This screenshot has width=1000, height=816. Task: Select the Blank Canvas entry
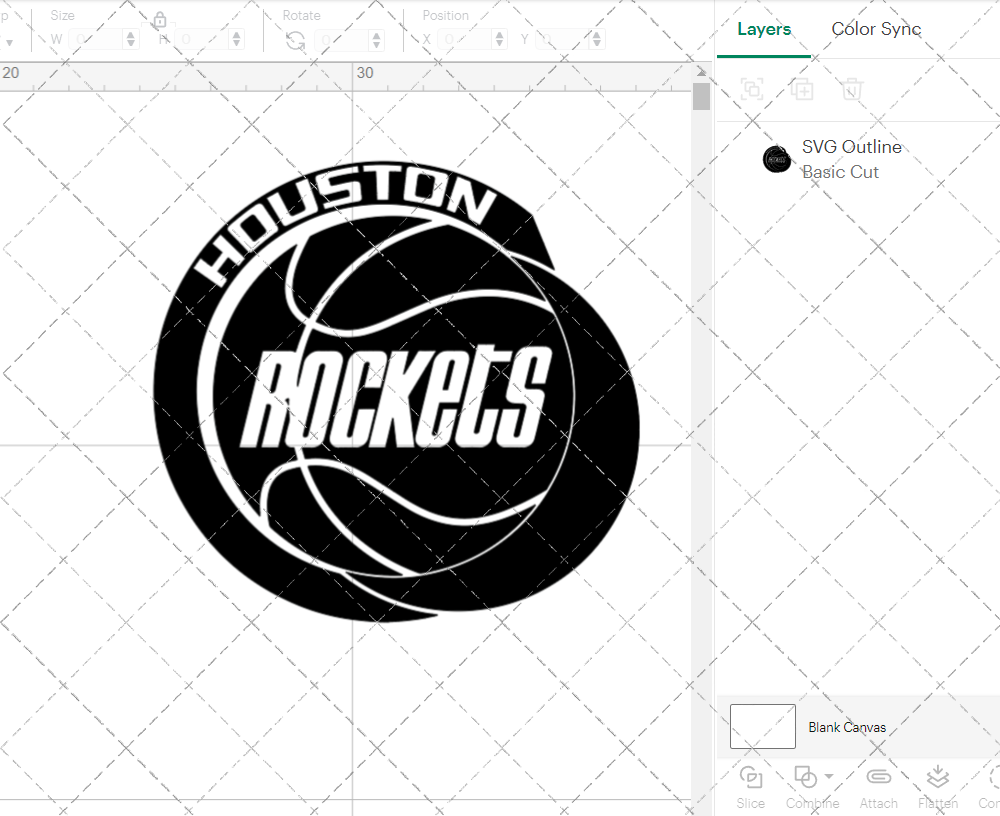point(848,727)
